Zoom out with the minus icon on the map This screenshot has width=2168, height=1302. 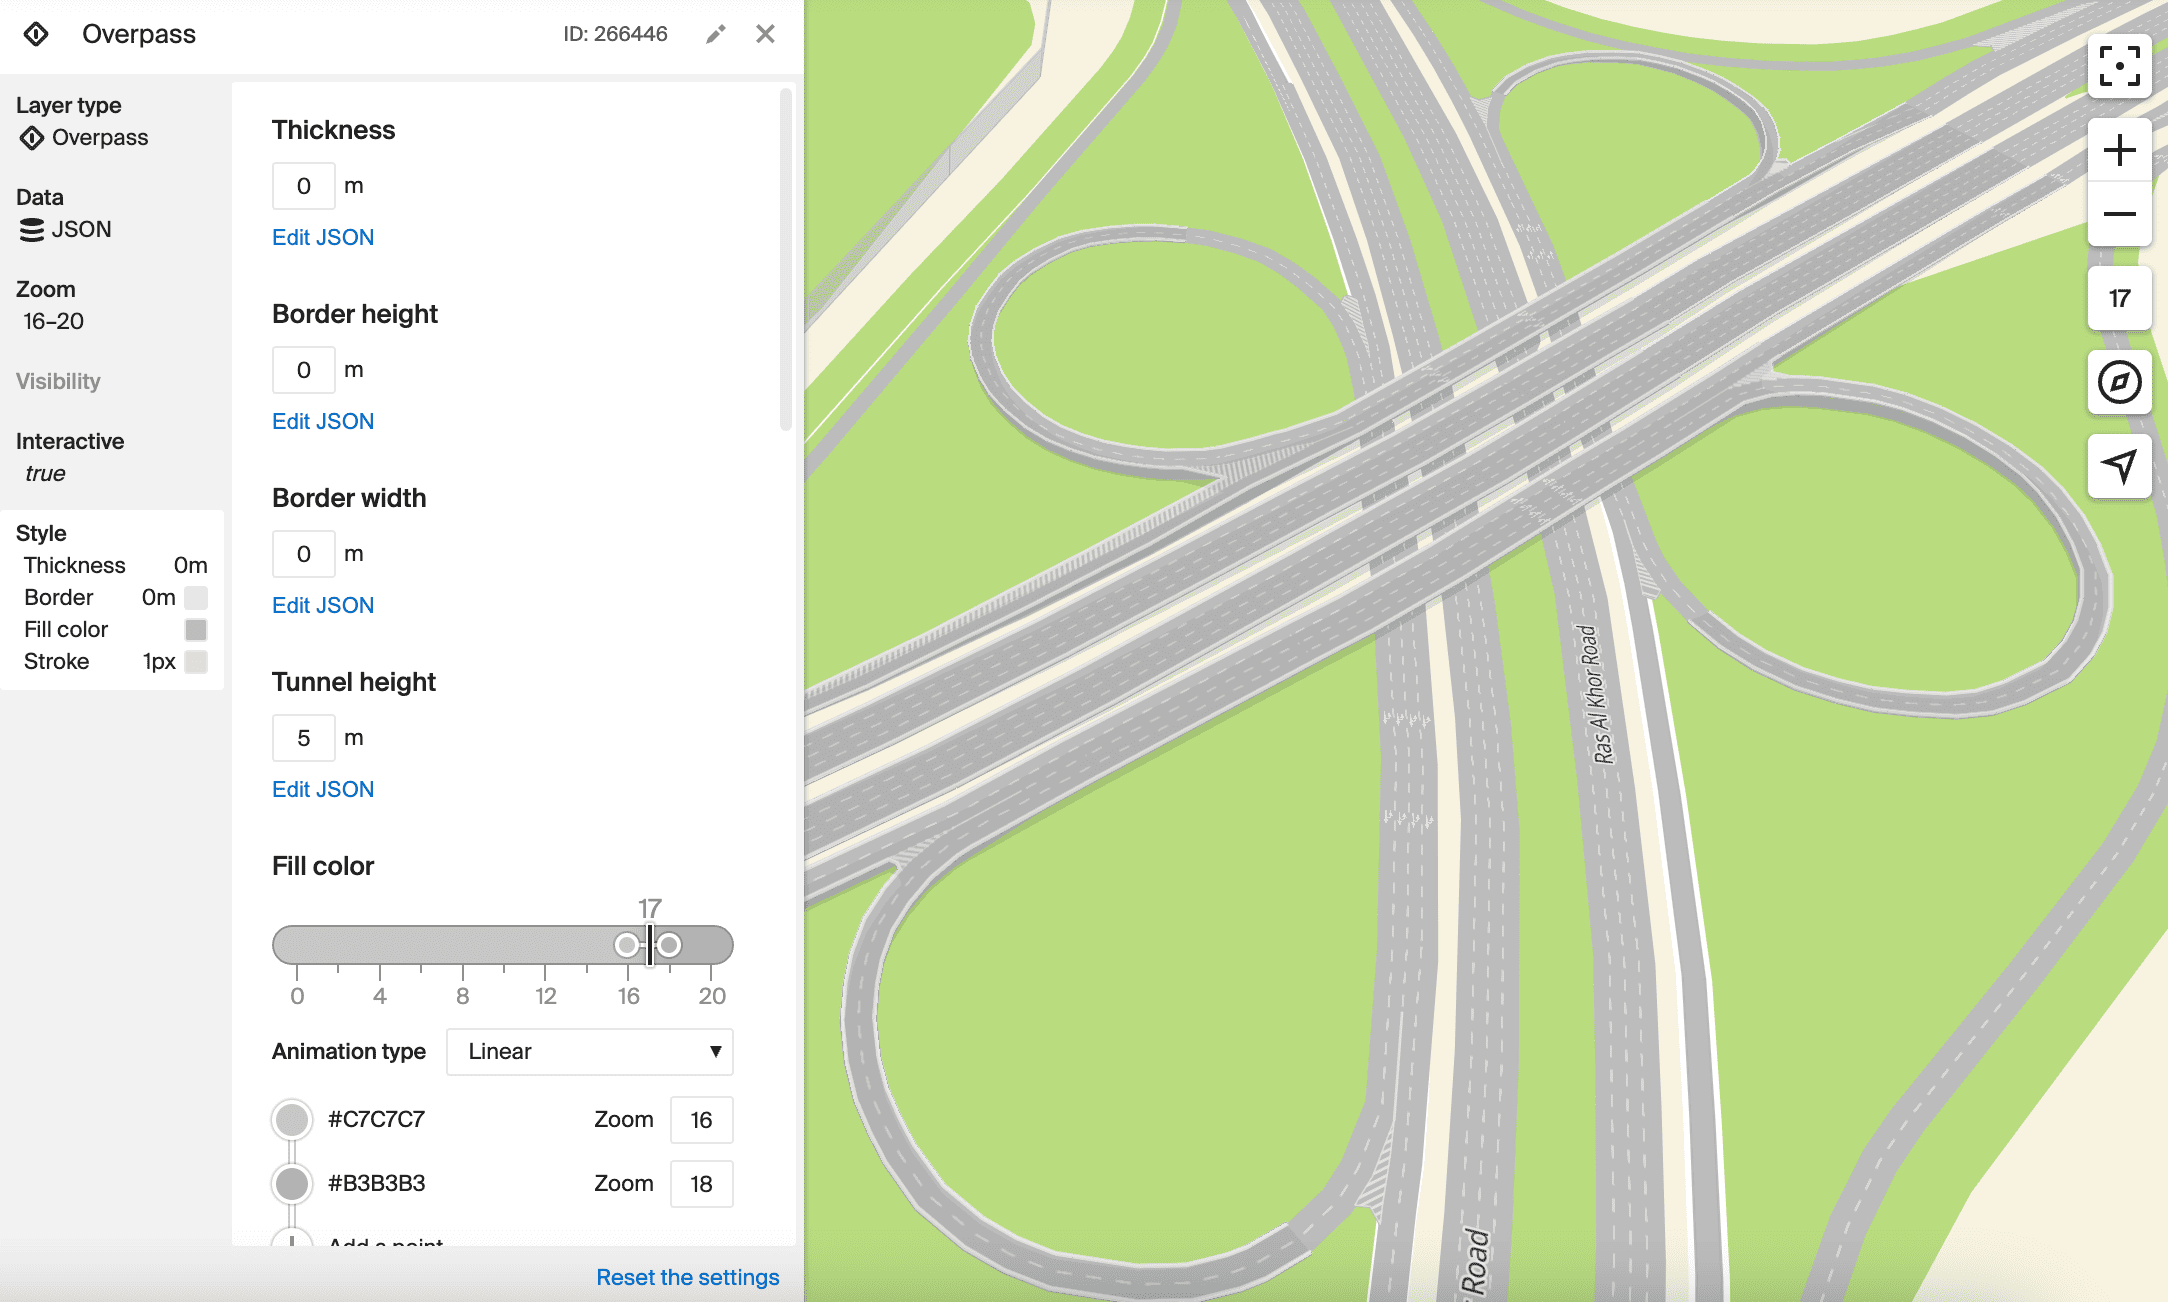[x=2119, y=214]
